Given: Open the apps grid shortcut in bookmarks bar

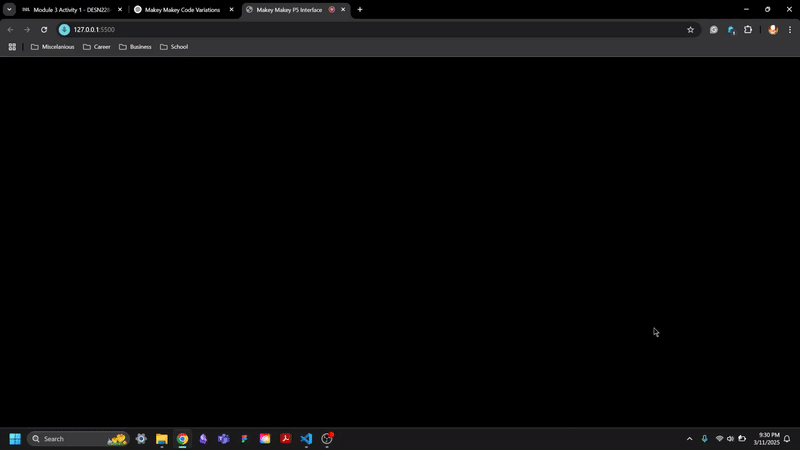Looking at the screenshot, I should [12, 47].
